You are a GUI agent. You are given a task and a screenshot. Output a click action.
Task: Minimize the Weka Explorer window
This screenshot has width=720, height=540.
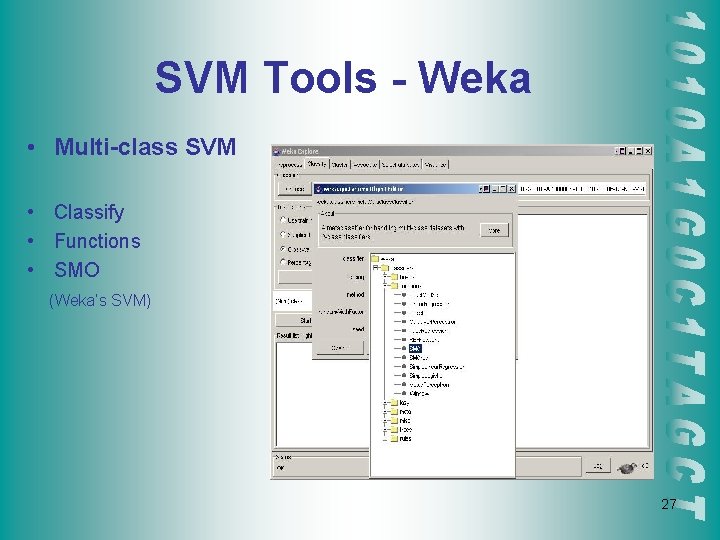point(632,151)
